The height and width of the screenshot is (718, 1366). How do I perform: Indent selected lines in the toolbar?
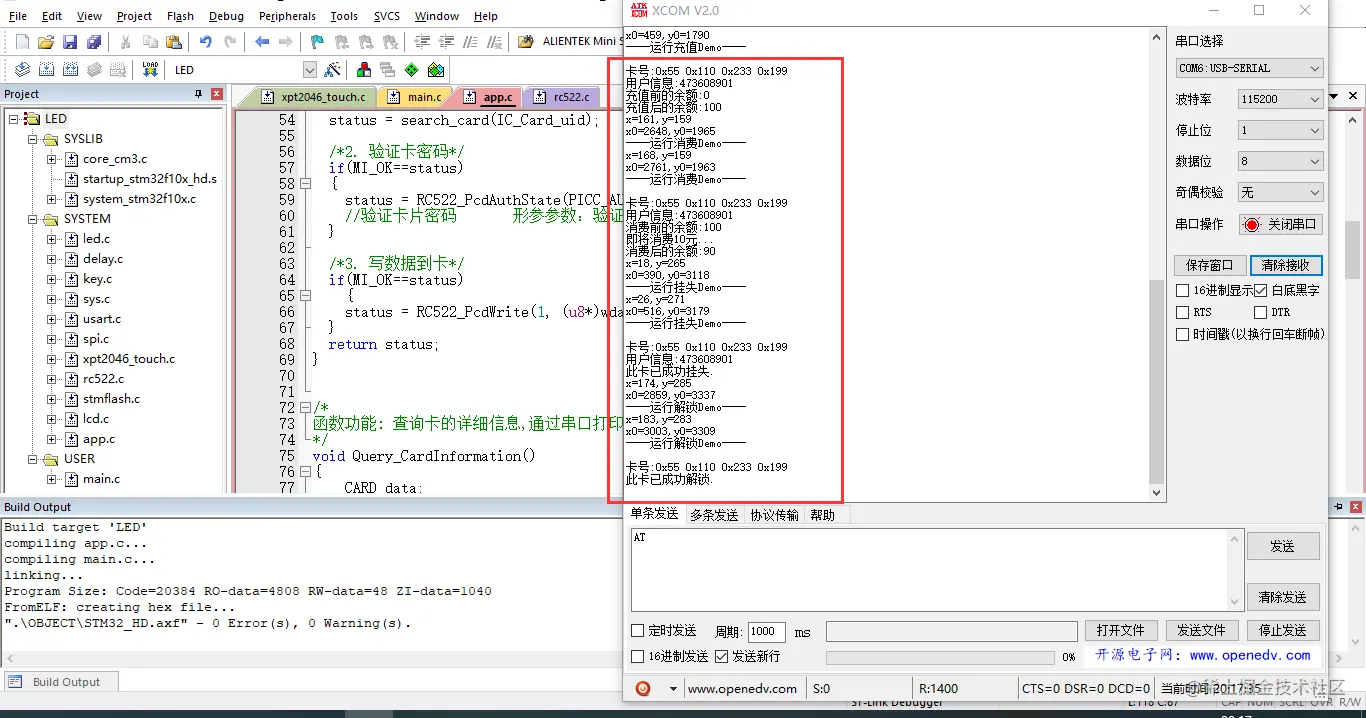422,42
